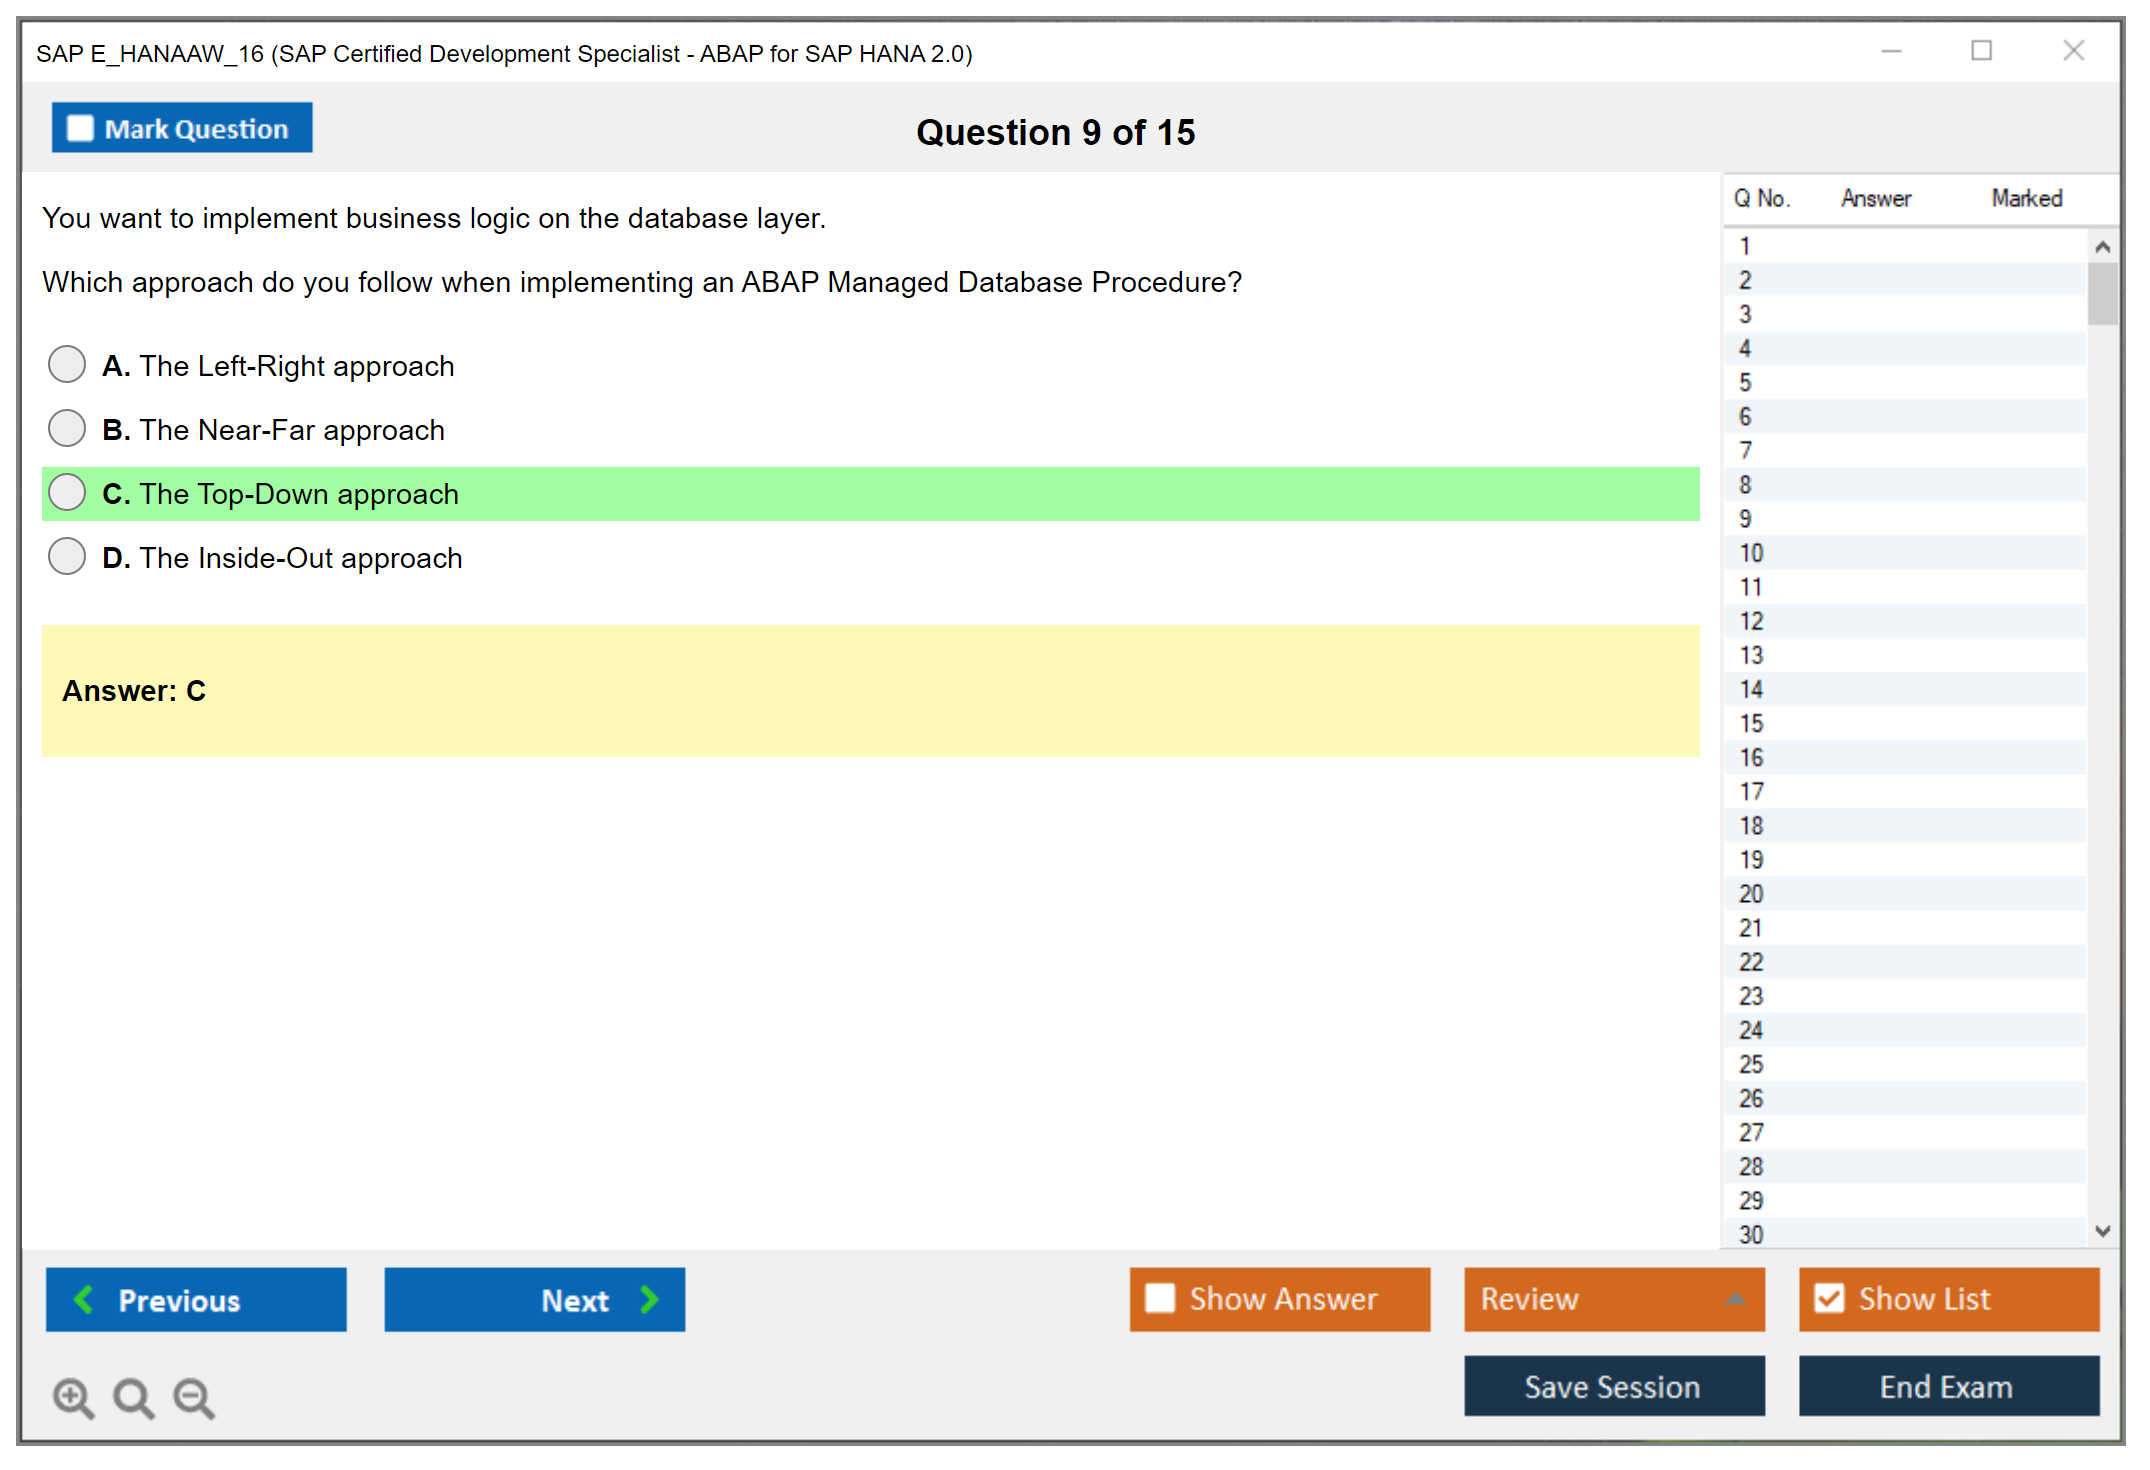2150x1470 pixels.
Task: Select question 10 in the list
Action: point(1751,553)
